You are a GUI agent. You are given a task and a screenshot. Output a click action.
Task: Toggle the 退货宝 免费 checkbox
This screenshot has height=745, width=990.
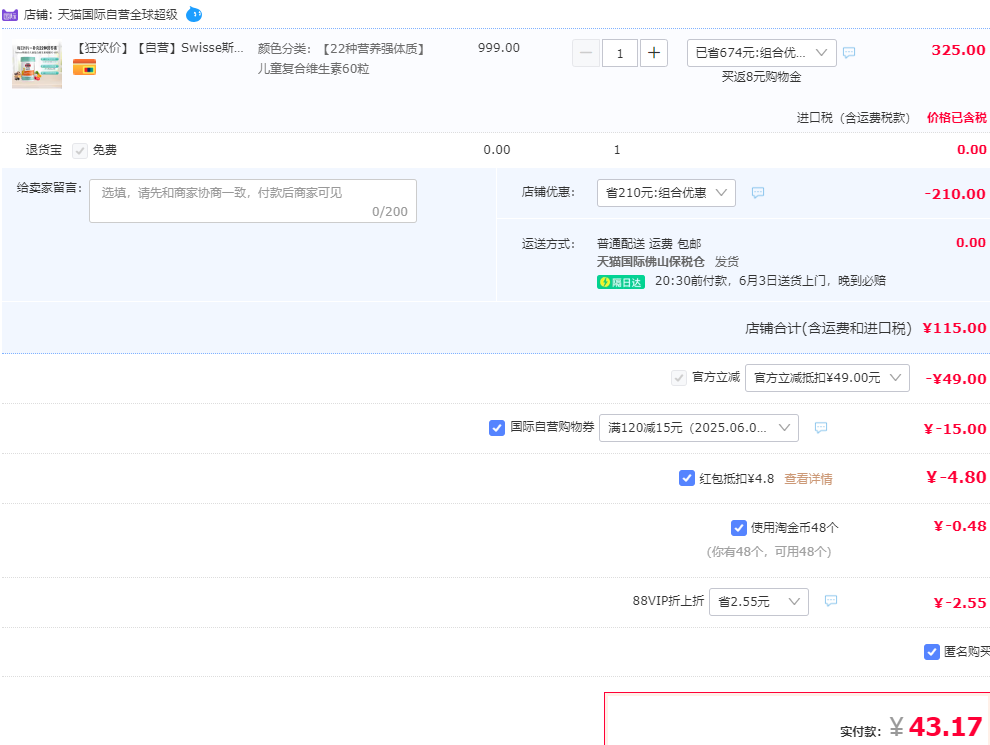[80, 150]
